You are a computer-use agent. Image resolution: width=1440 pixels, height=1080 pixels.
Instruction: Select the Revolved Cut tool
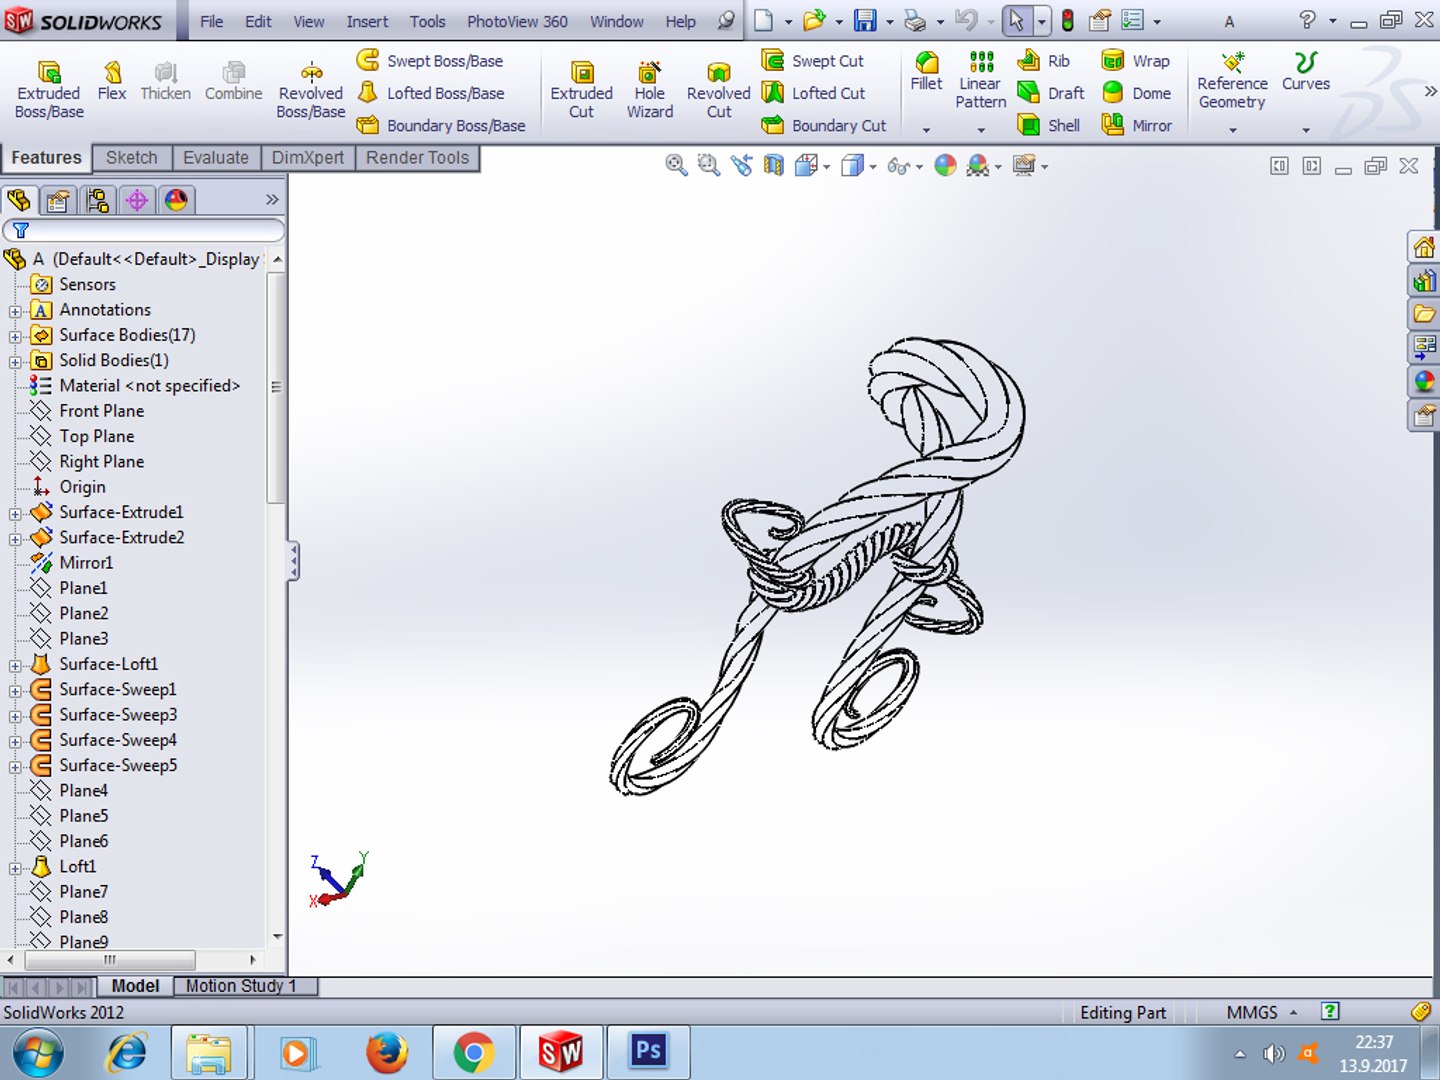[x=718, y=90]
